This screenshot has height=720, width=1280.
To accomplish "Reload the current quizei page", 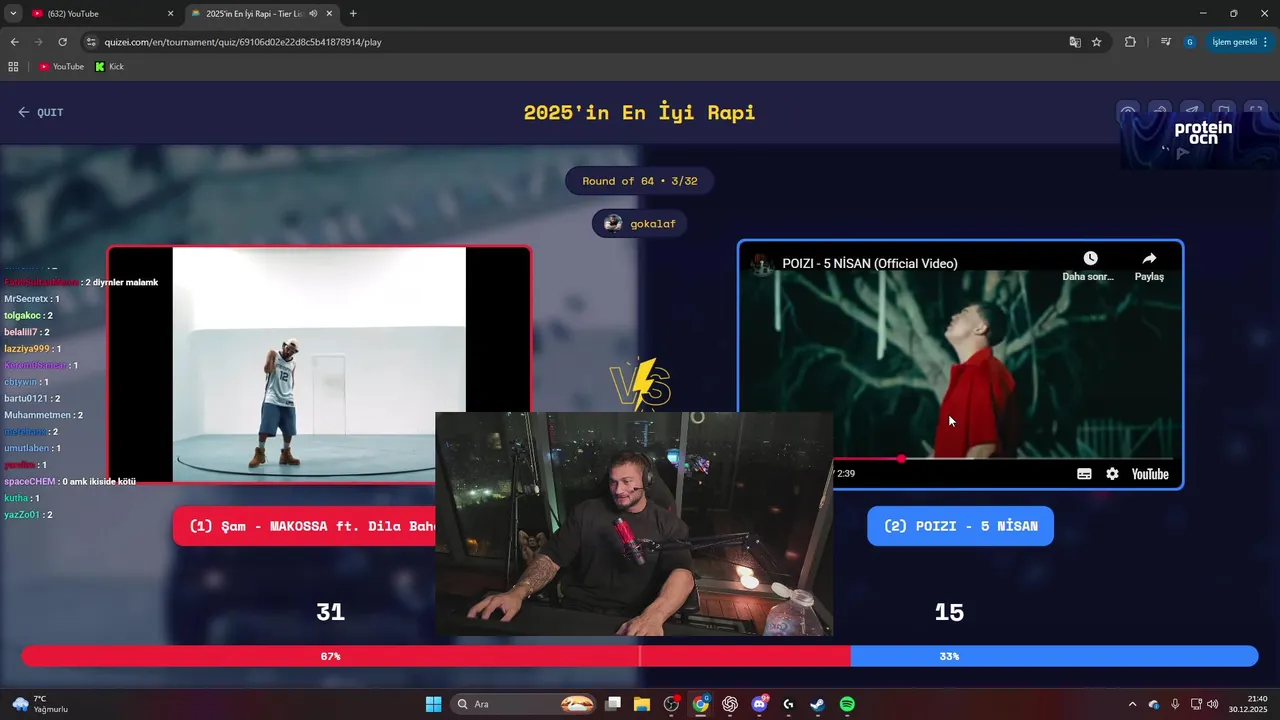I will click(x=62, y=42).
